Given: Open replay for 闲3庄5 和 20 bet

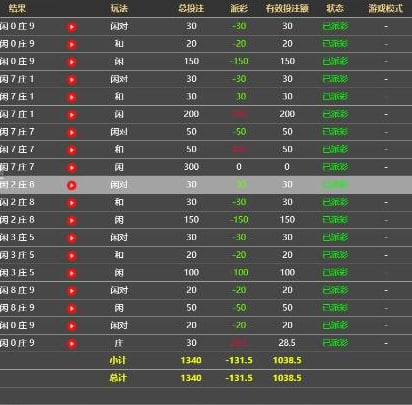Looking at the screenshot, I should 72,255.
